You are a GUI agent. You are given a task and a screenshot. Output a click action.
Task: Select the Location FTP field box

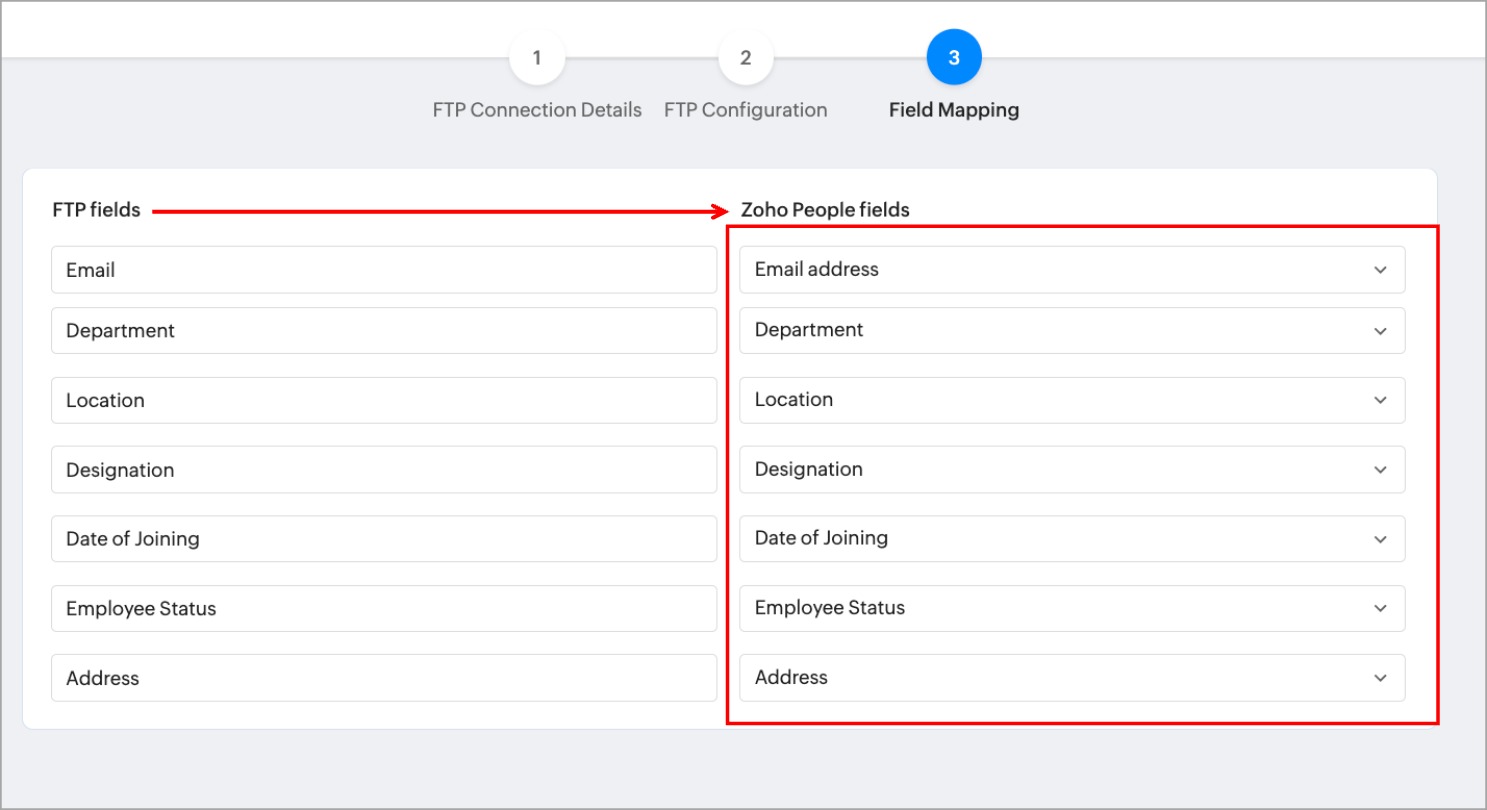(384, 400)
